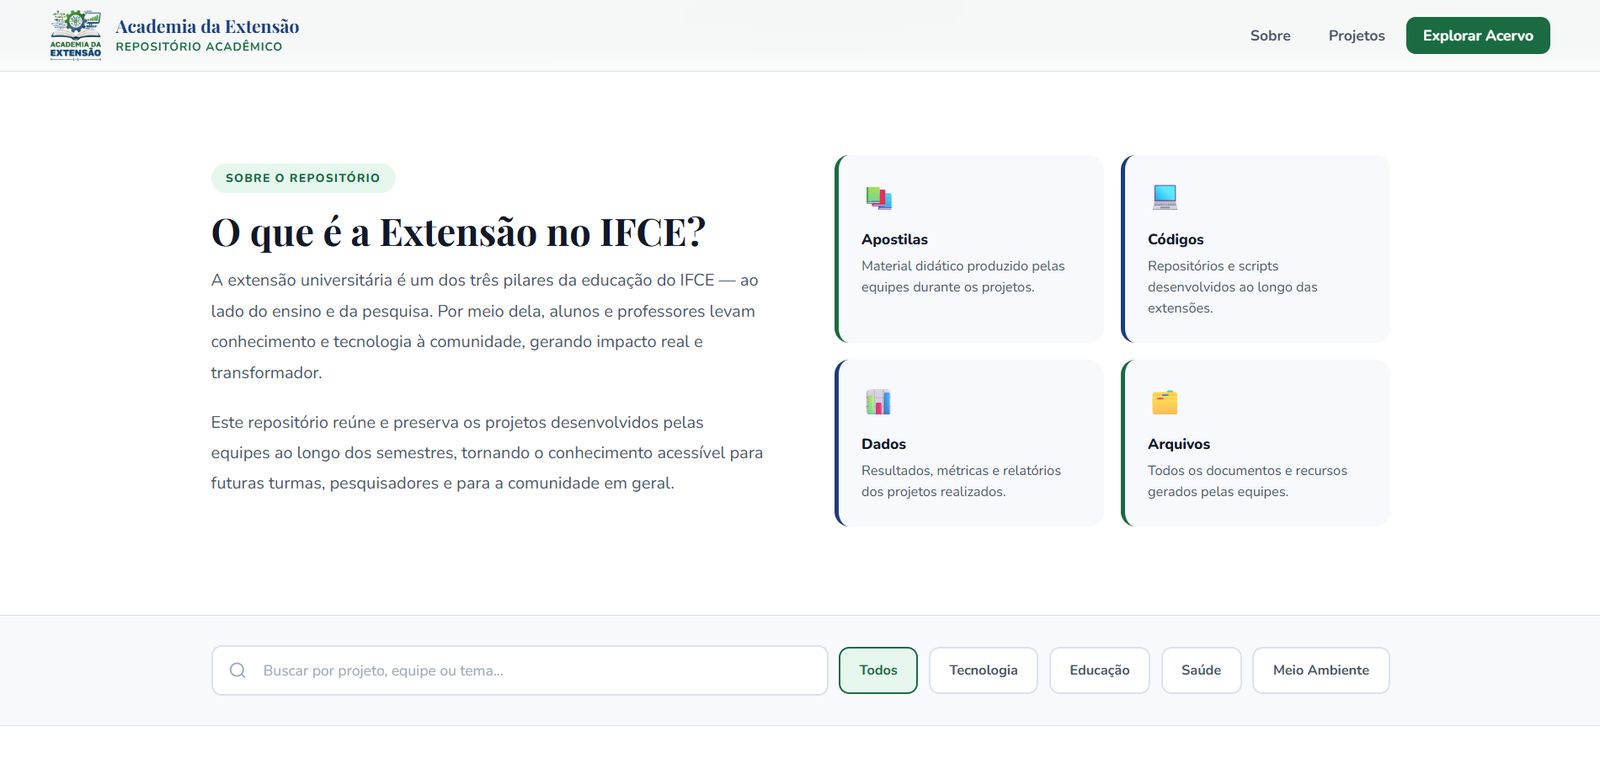Click the text 'Todos os documentos e recursos'
This screenshot has width=1600, height=764.
pyautogui.click(x=1247, y=470)
